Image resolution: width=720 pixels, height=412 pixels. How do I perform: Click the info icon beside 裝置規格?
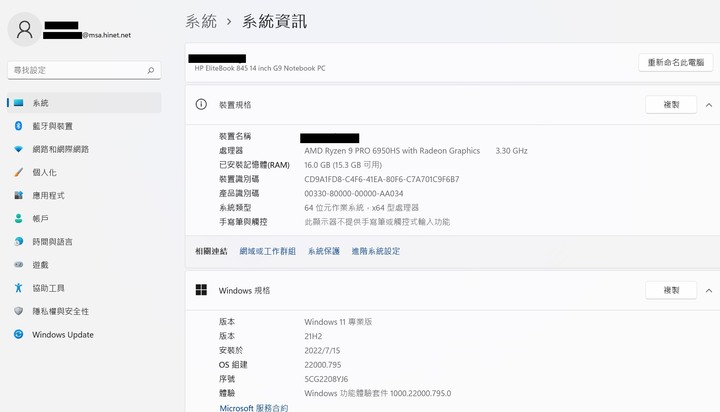coord(201,104)
